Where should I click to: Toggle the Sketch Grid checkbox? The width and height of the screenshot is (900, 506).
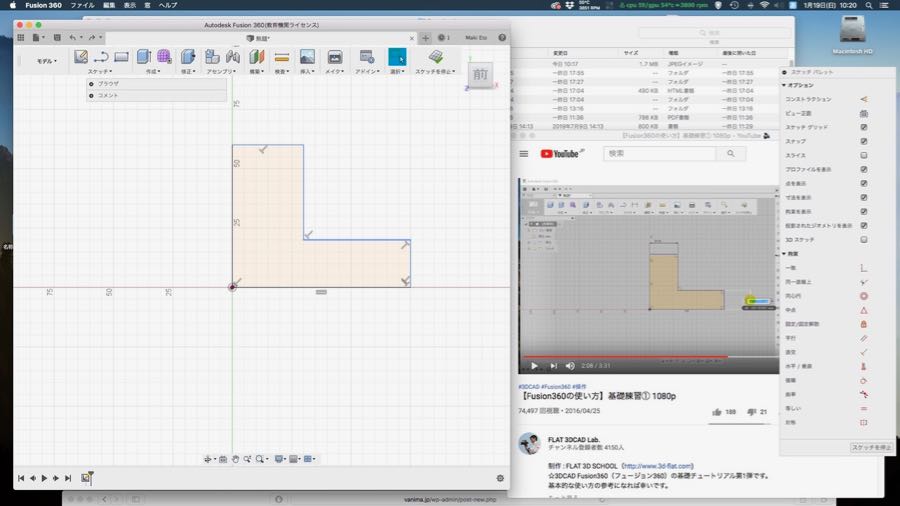863,127
